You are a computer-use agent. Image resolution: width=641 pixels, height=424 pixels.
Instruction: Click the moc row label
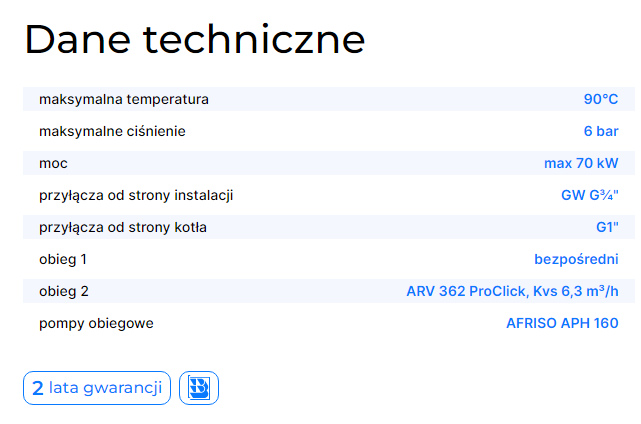click(x=53, y=163)
